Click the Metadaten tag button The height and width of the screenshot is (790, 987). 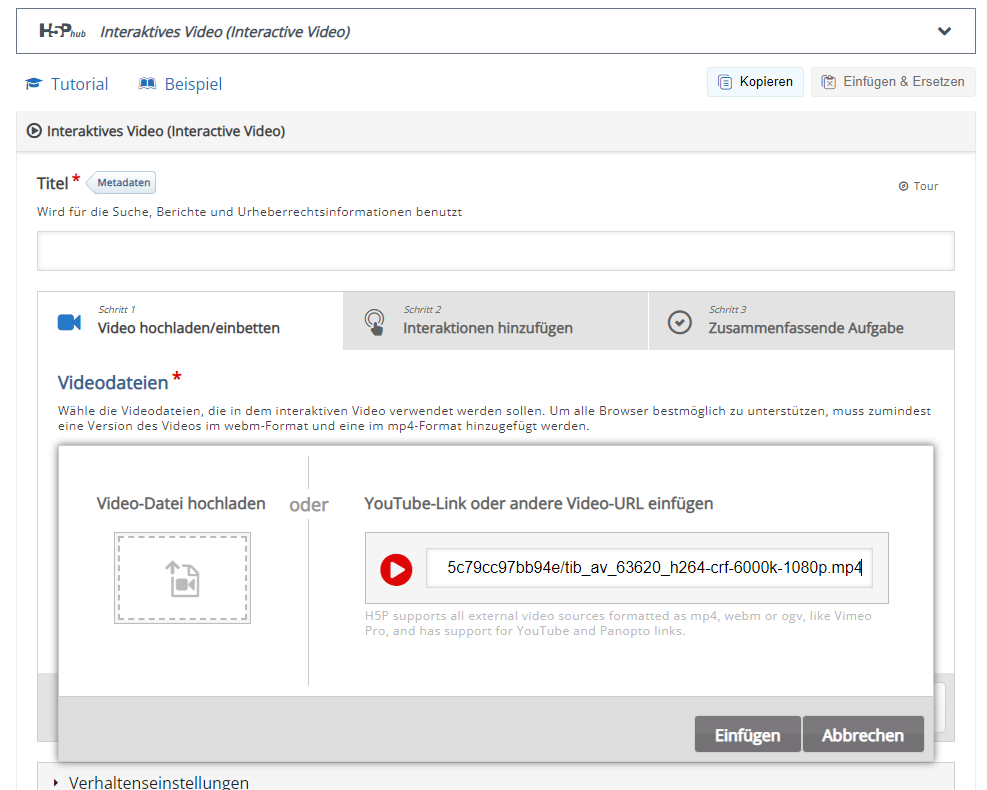click(x=122, y=183)
